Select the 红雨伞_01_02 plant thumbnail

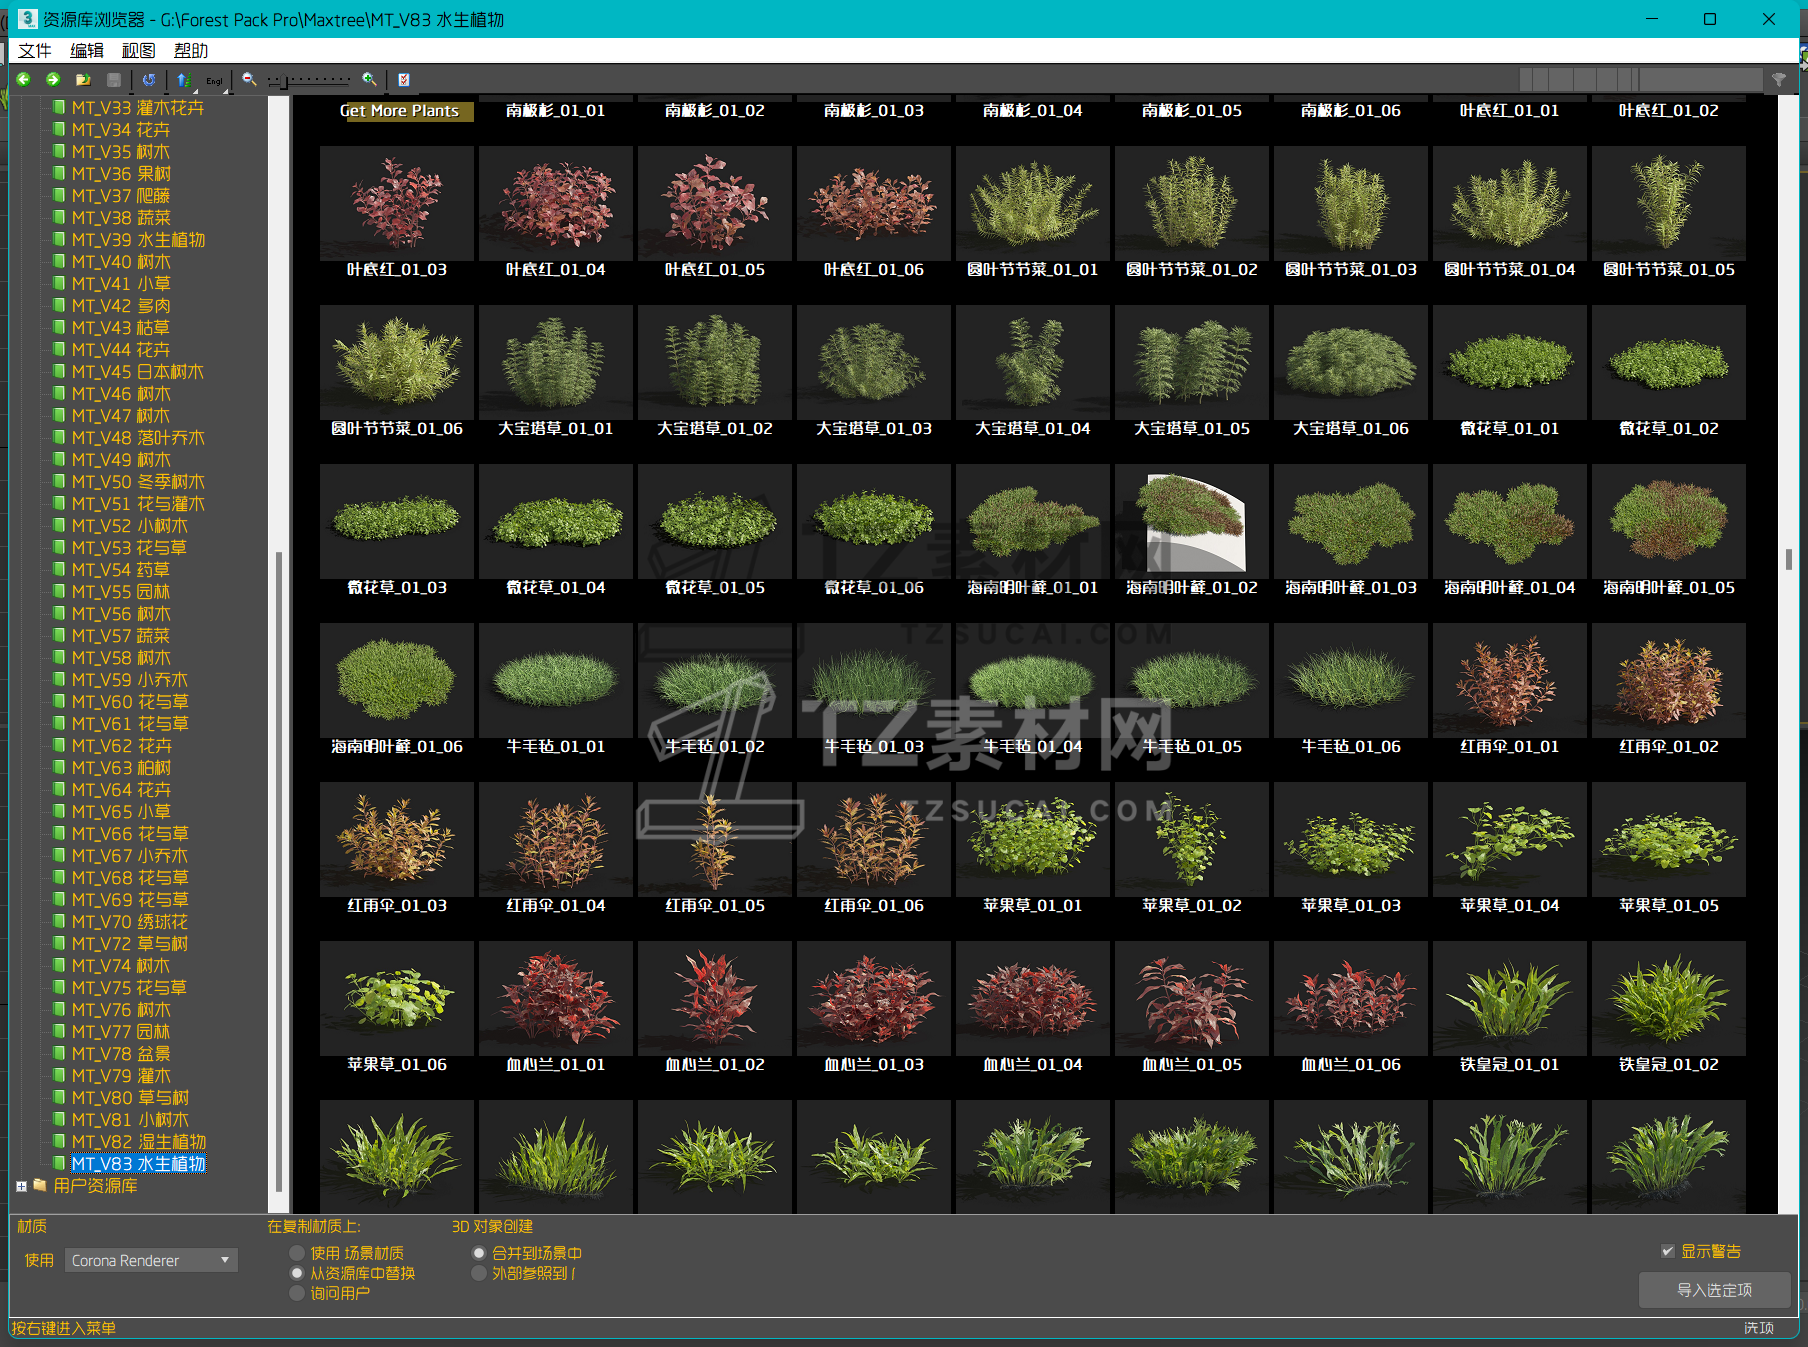coord(1669,681)
